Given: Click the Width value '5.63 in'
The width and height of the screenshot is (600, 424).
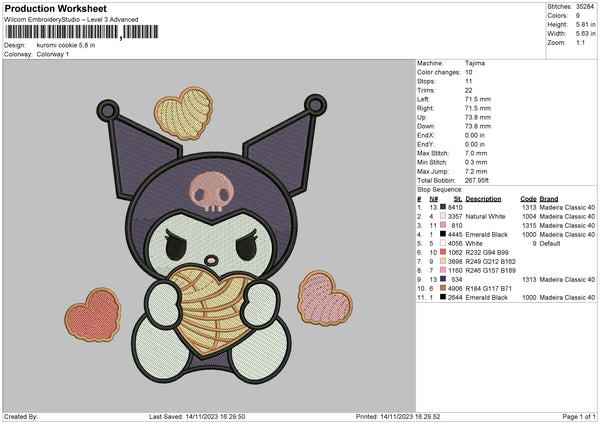Looking at the screenshot, I should pos(585,34).
